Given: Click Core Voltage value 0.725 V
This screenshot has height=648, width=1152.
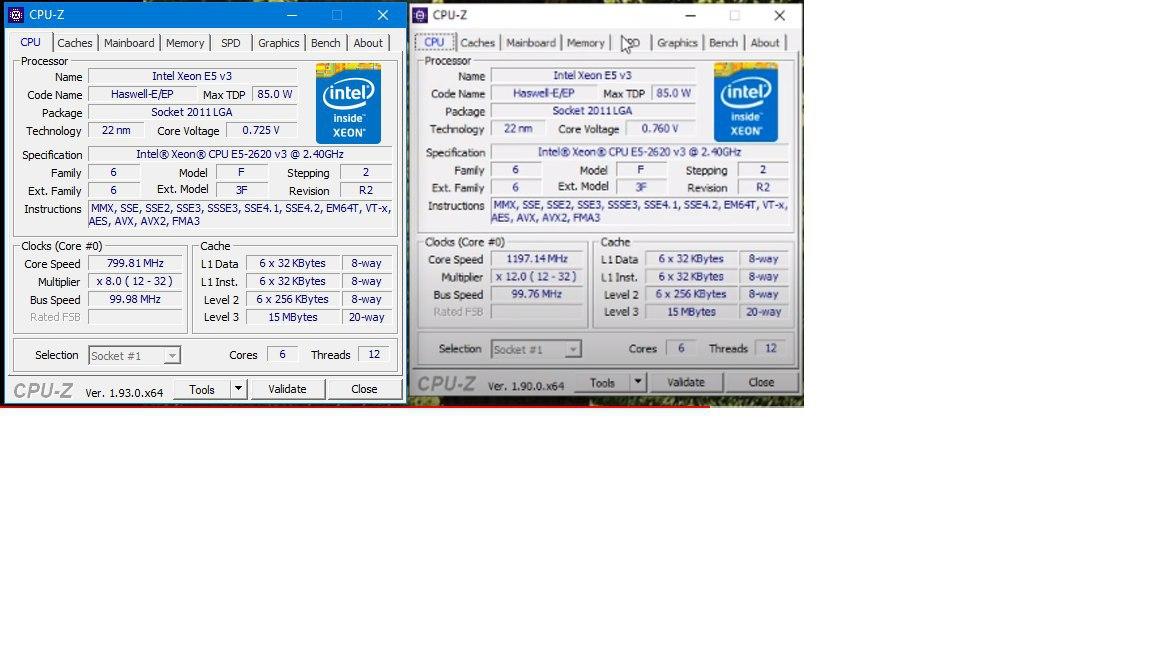Looking at the screenshot, I should [262, 130].
